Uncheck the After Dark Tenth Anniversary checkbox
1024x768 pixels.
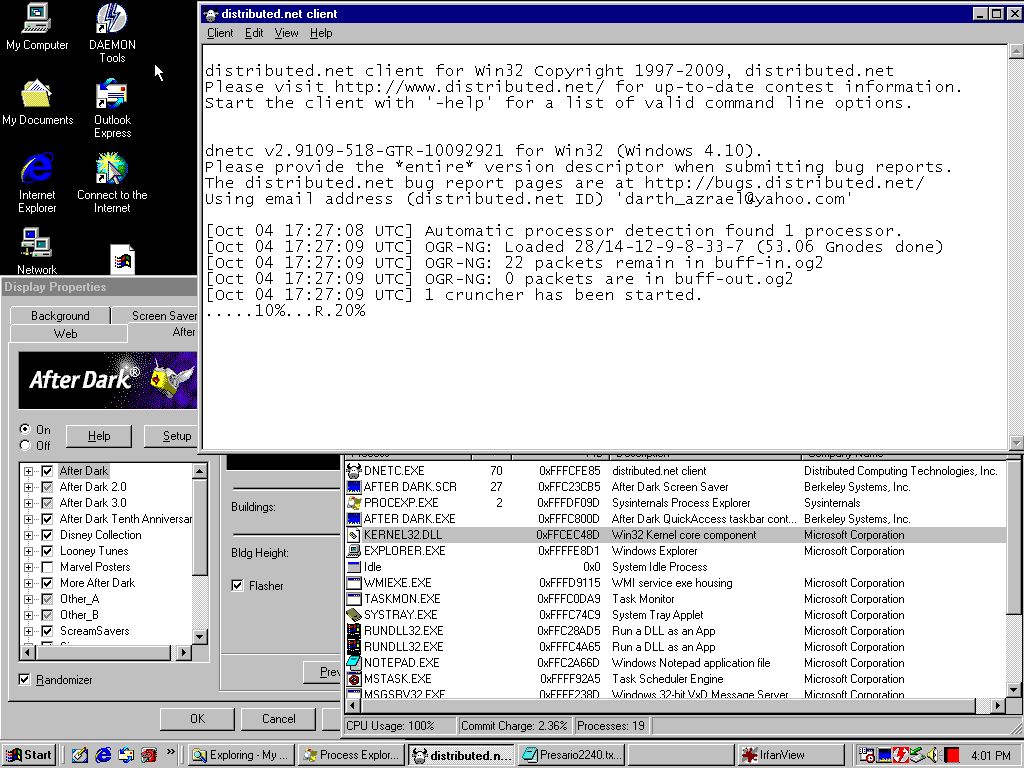[x=47, y=519]
